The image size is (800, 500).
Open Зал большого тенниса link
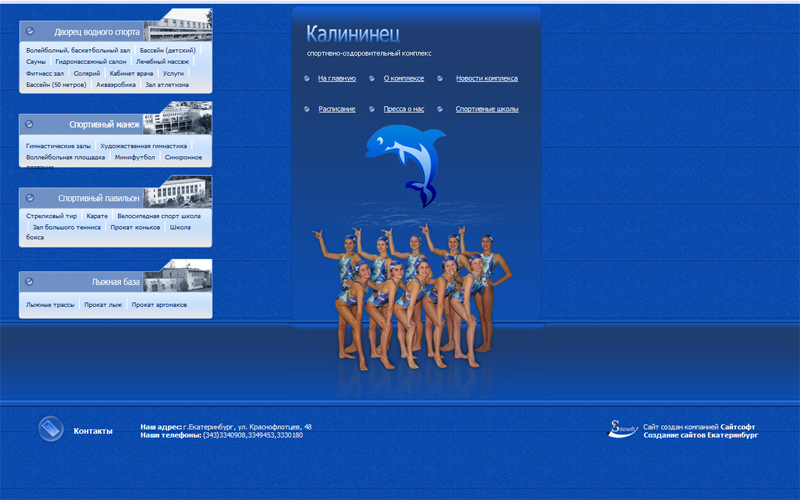pos(66,227)
